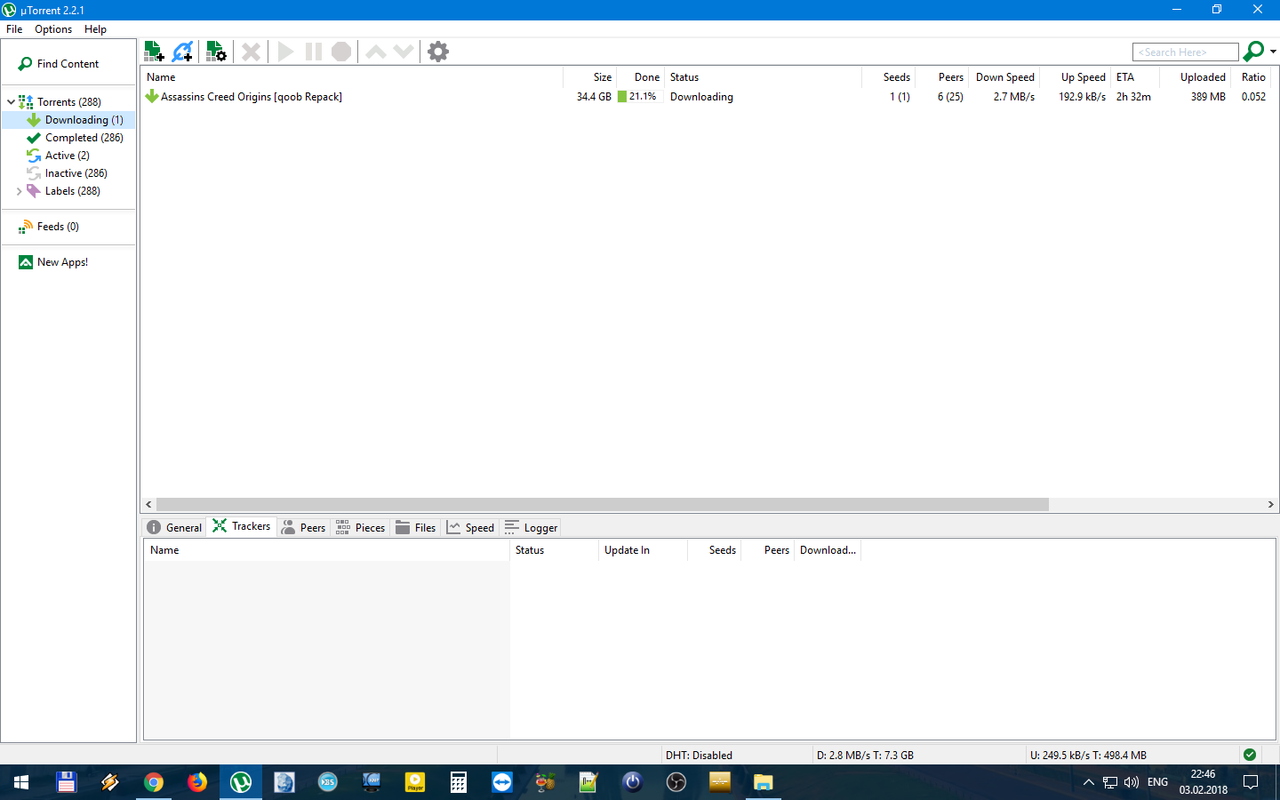Open TeamViewer from the taskbar

point(501,782)
